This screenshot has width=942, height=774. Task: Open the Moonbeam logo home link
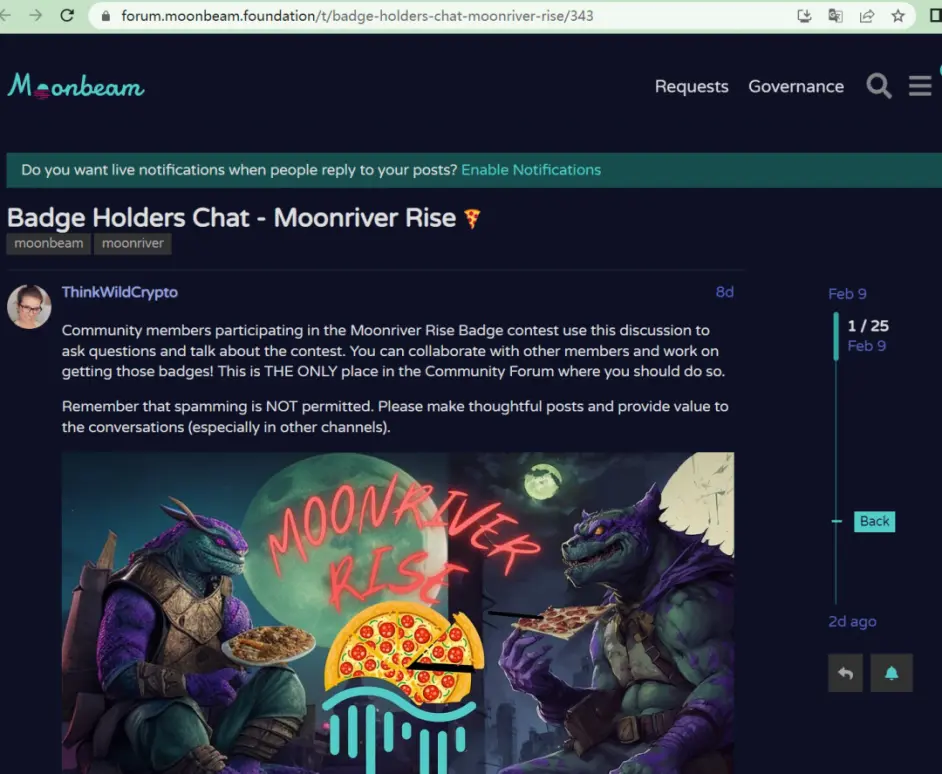(76, 86)
